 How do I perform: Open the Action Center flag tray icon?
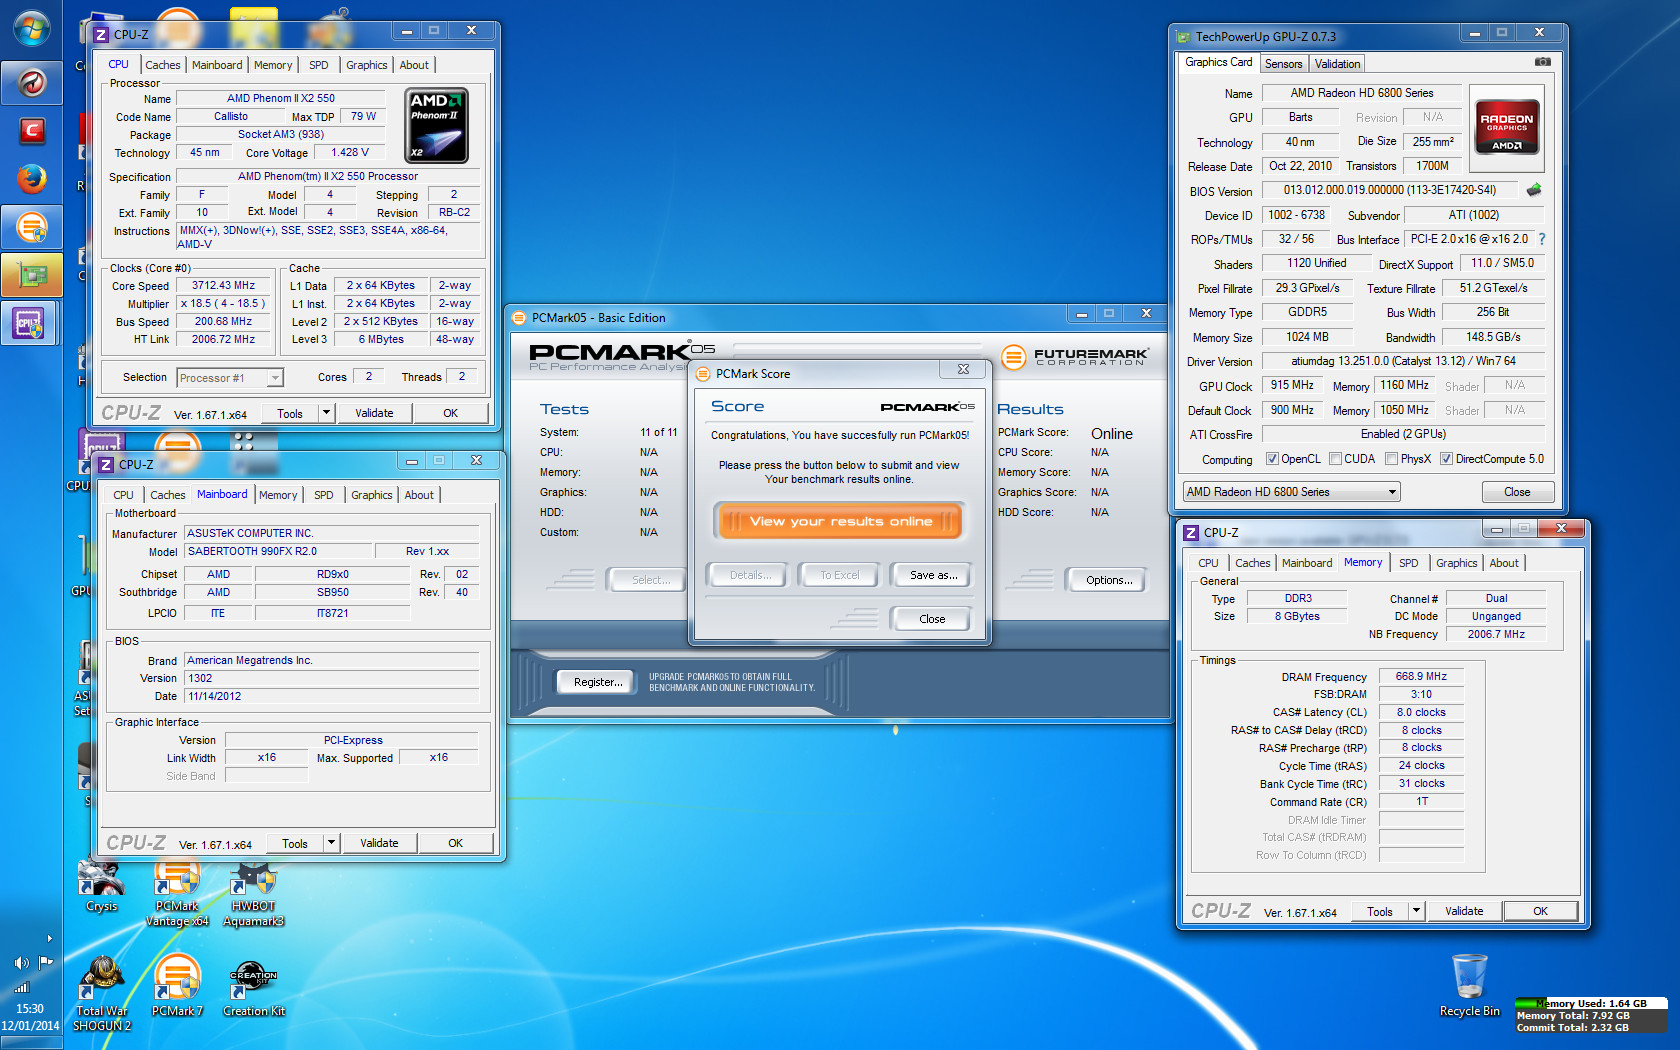[x=45, y=963]
